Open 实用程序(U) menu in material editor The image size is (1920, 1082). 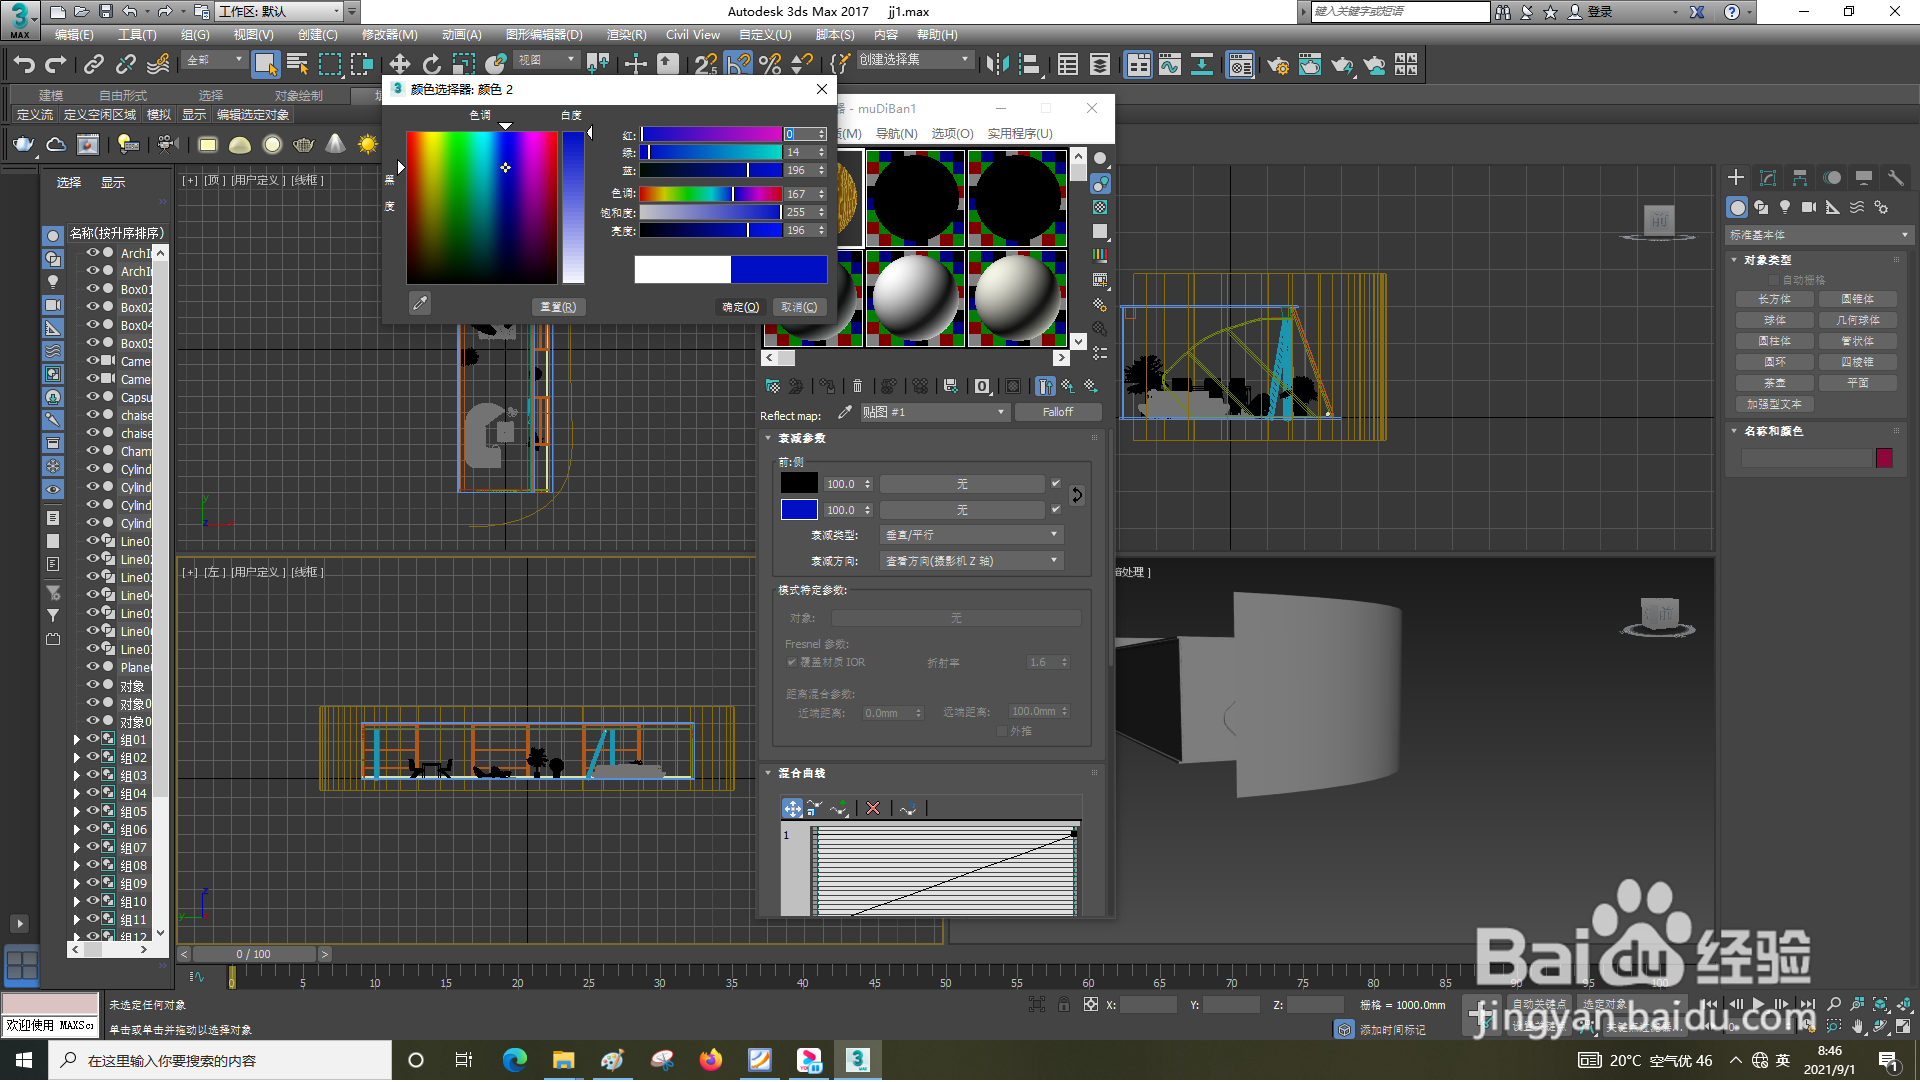(1020, 134)
